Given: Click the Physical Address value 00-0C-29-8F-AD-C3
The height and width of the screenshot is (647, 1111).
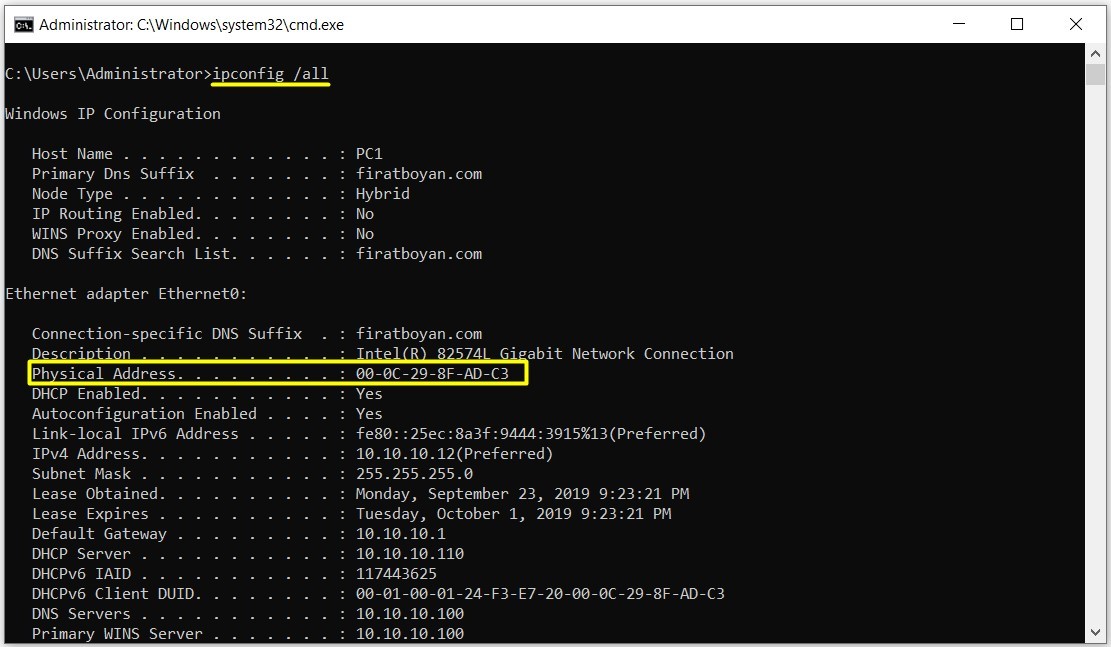Looking at the screenshot, I should 432,374.
